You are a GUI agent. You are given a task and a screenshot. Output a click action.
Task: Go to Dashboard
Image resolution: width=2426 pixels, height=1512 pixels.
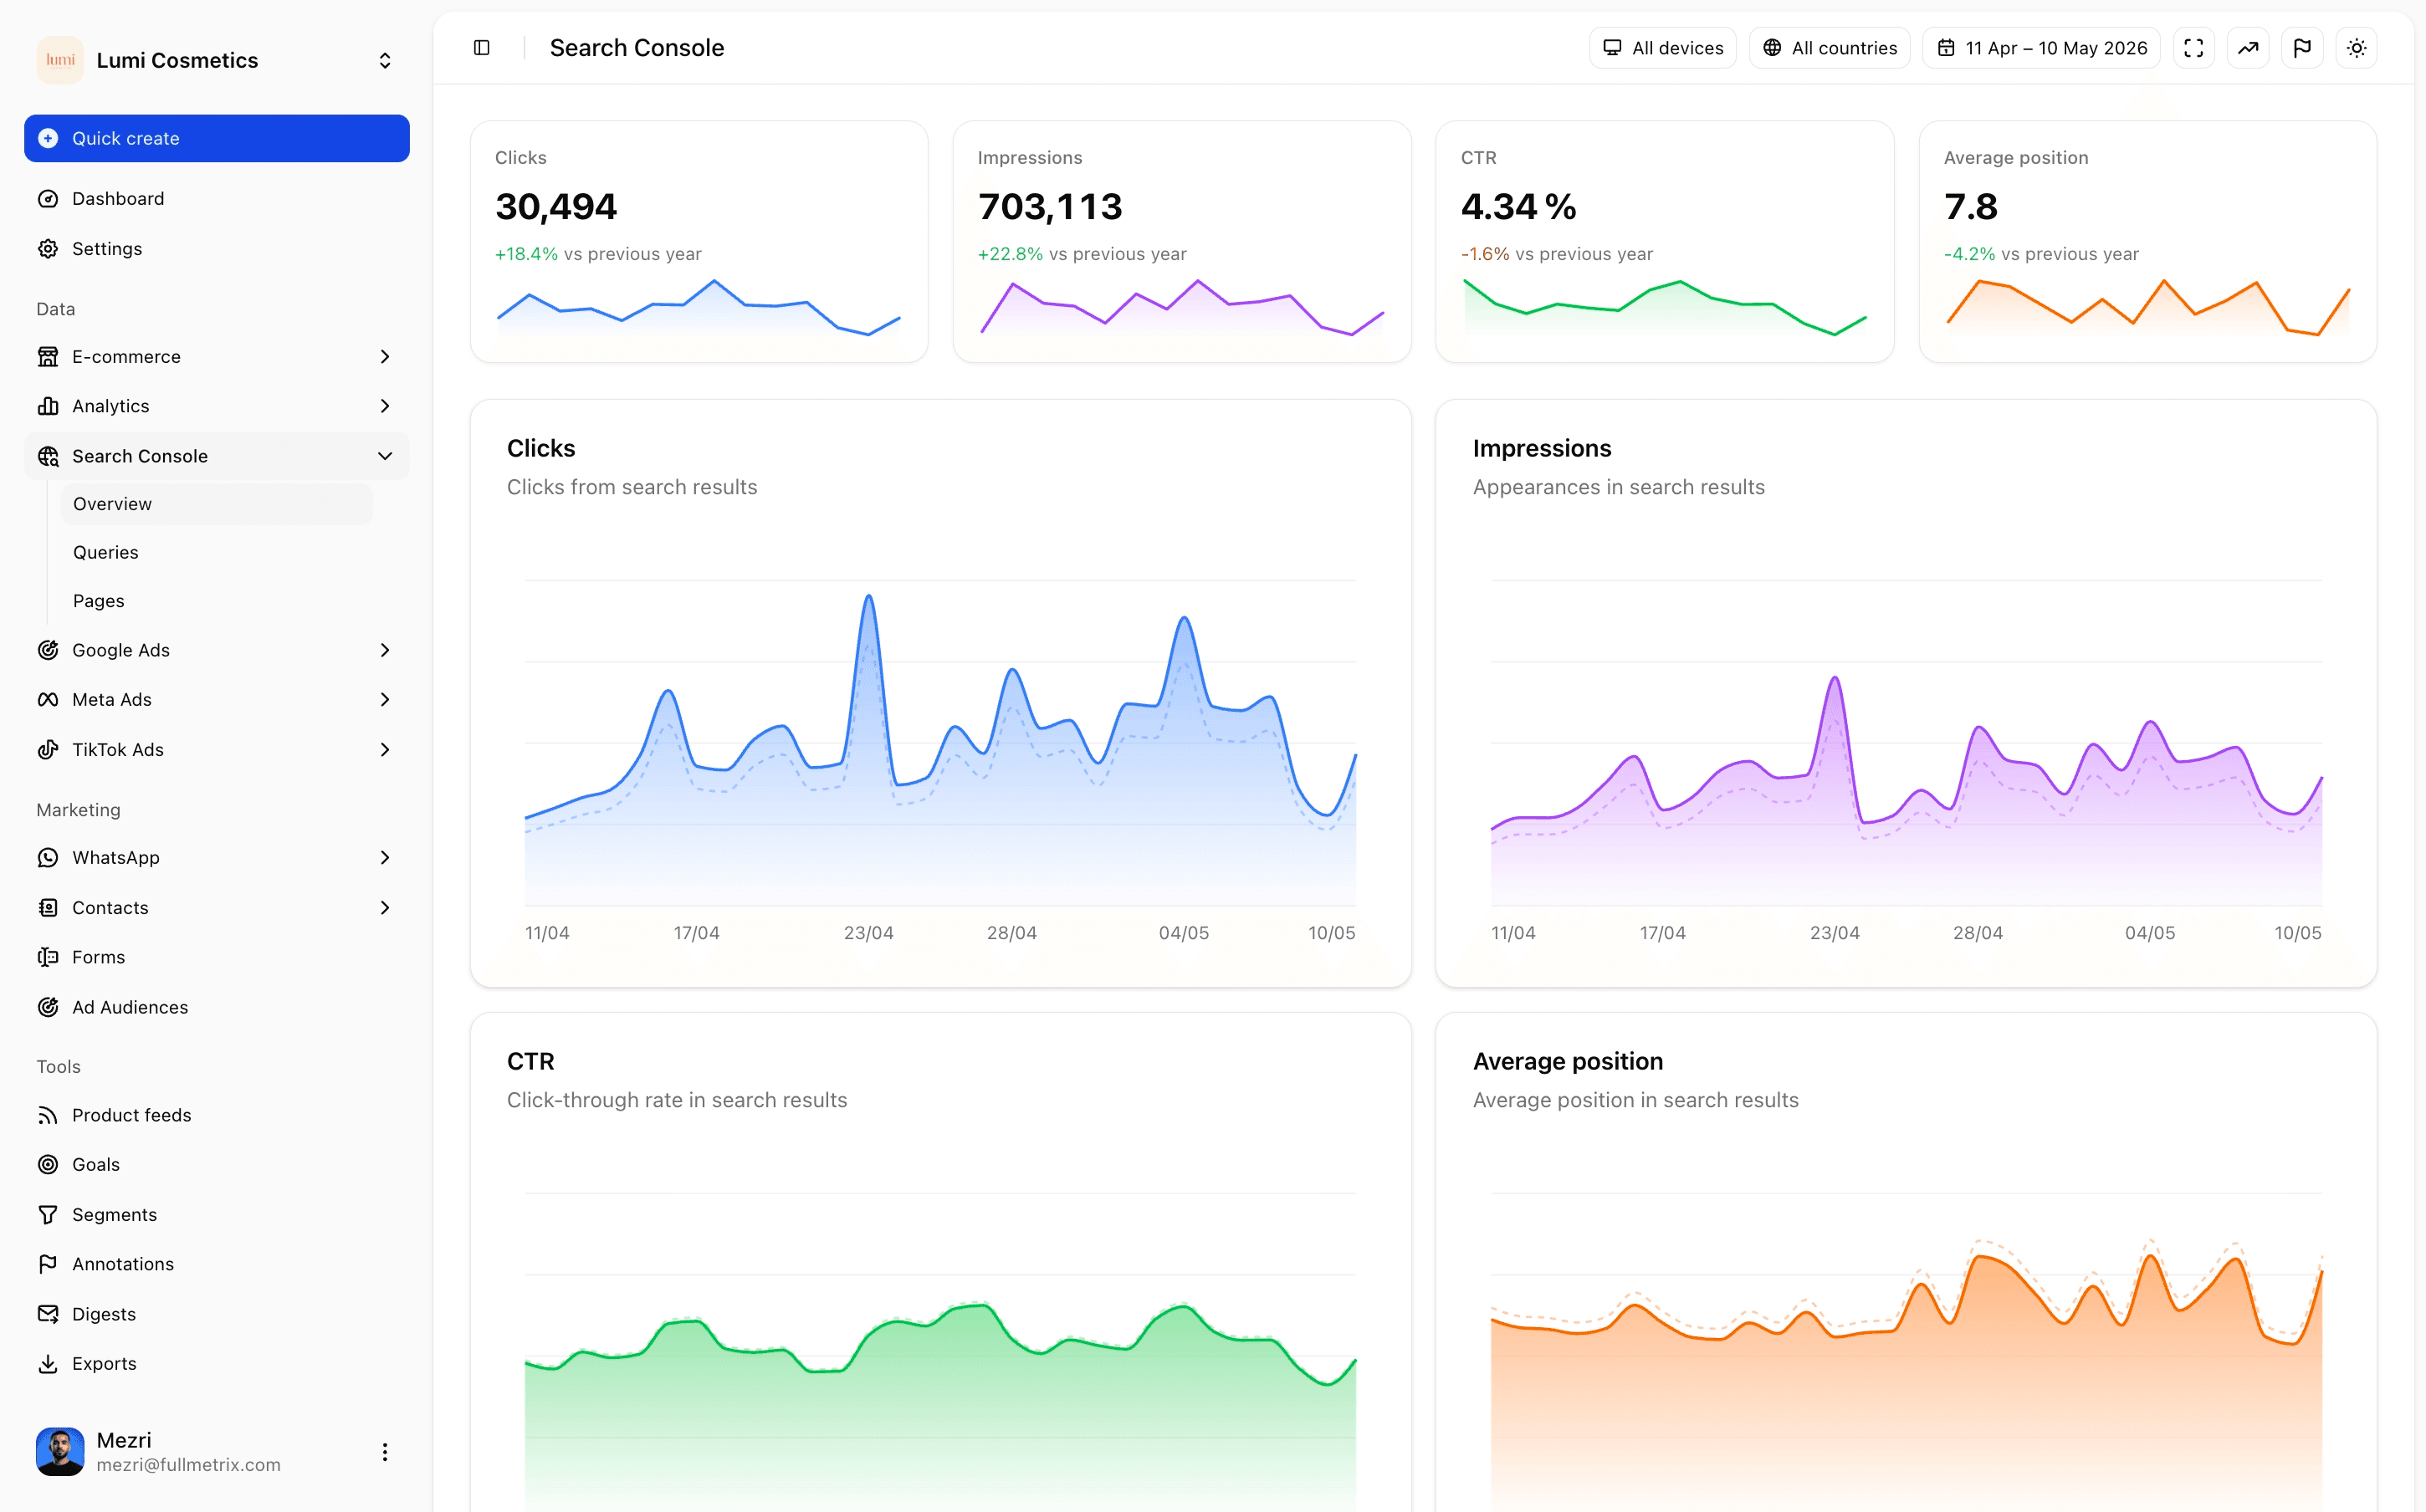[x=217, y=199]
